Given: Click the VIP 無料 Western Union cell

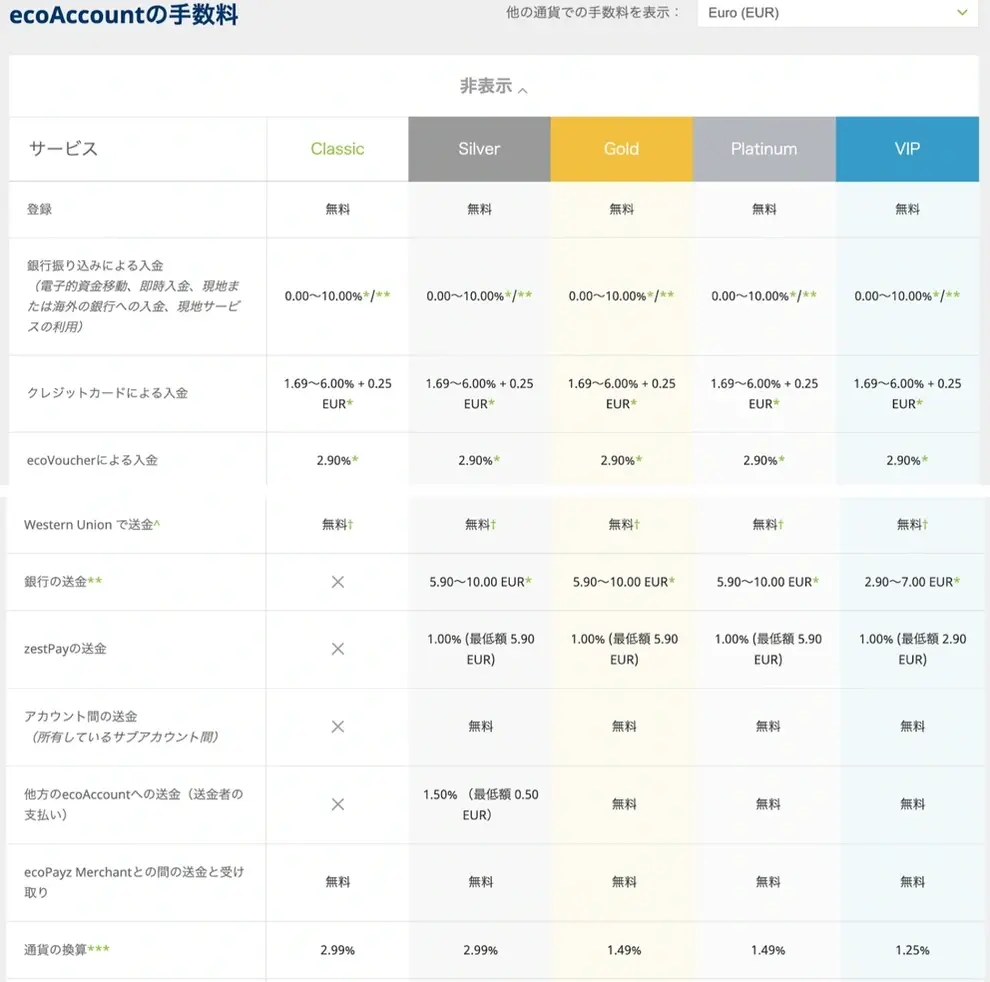Looking at the screenshot, I should point(912,524).
